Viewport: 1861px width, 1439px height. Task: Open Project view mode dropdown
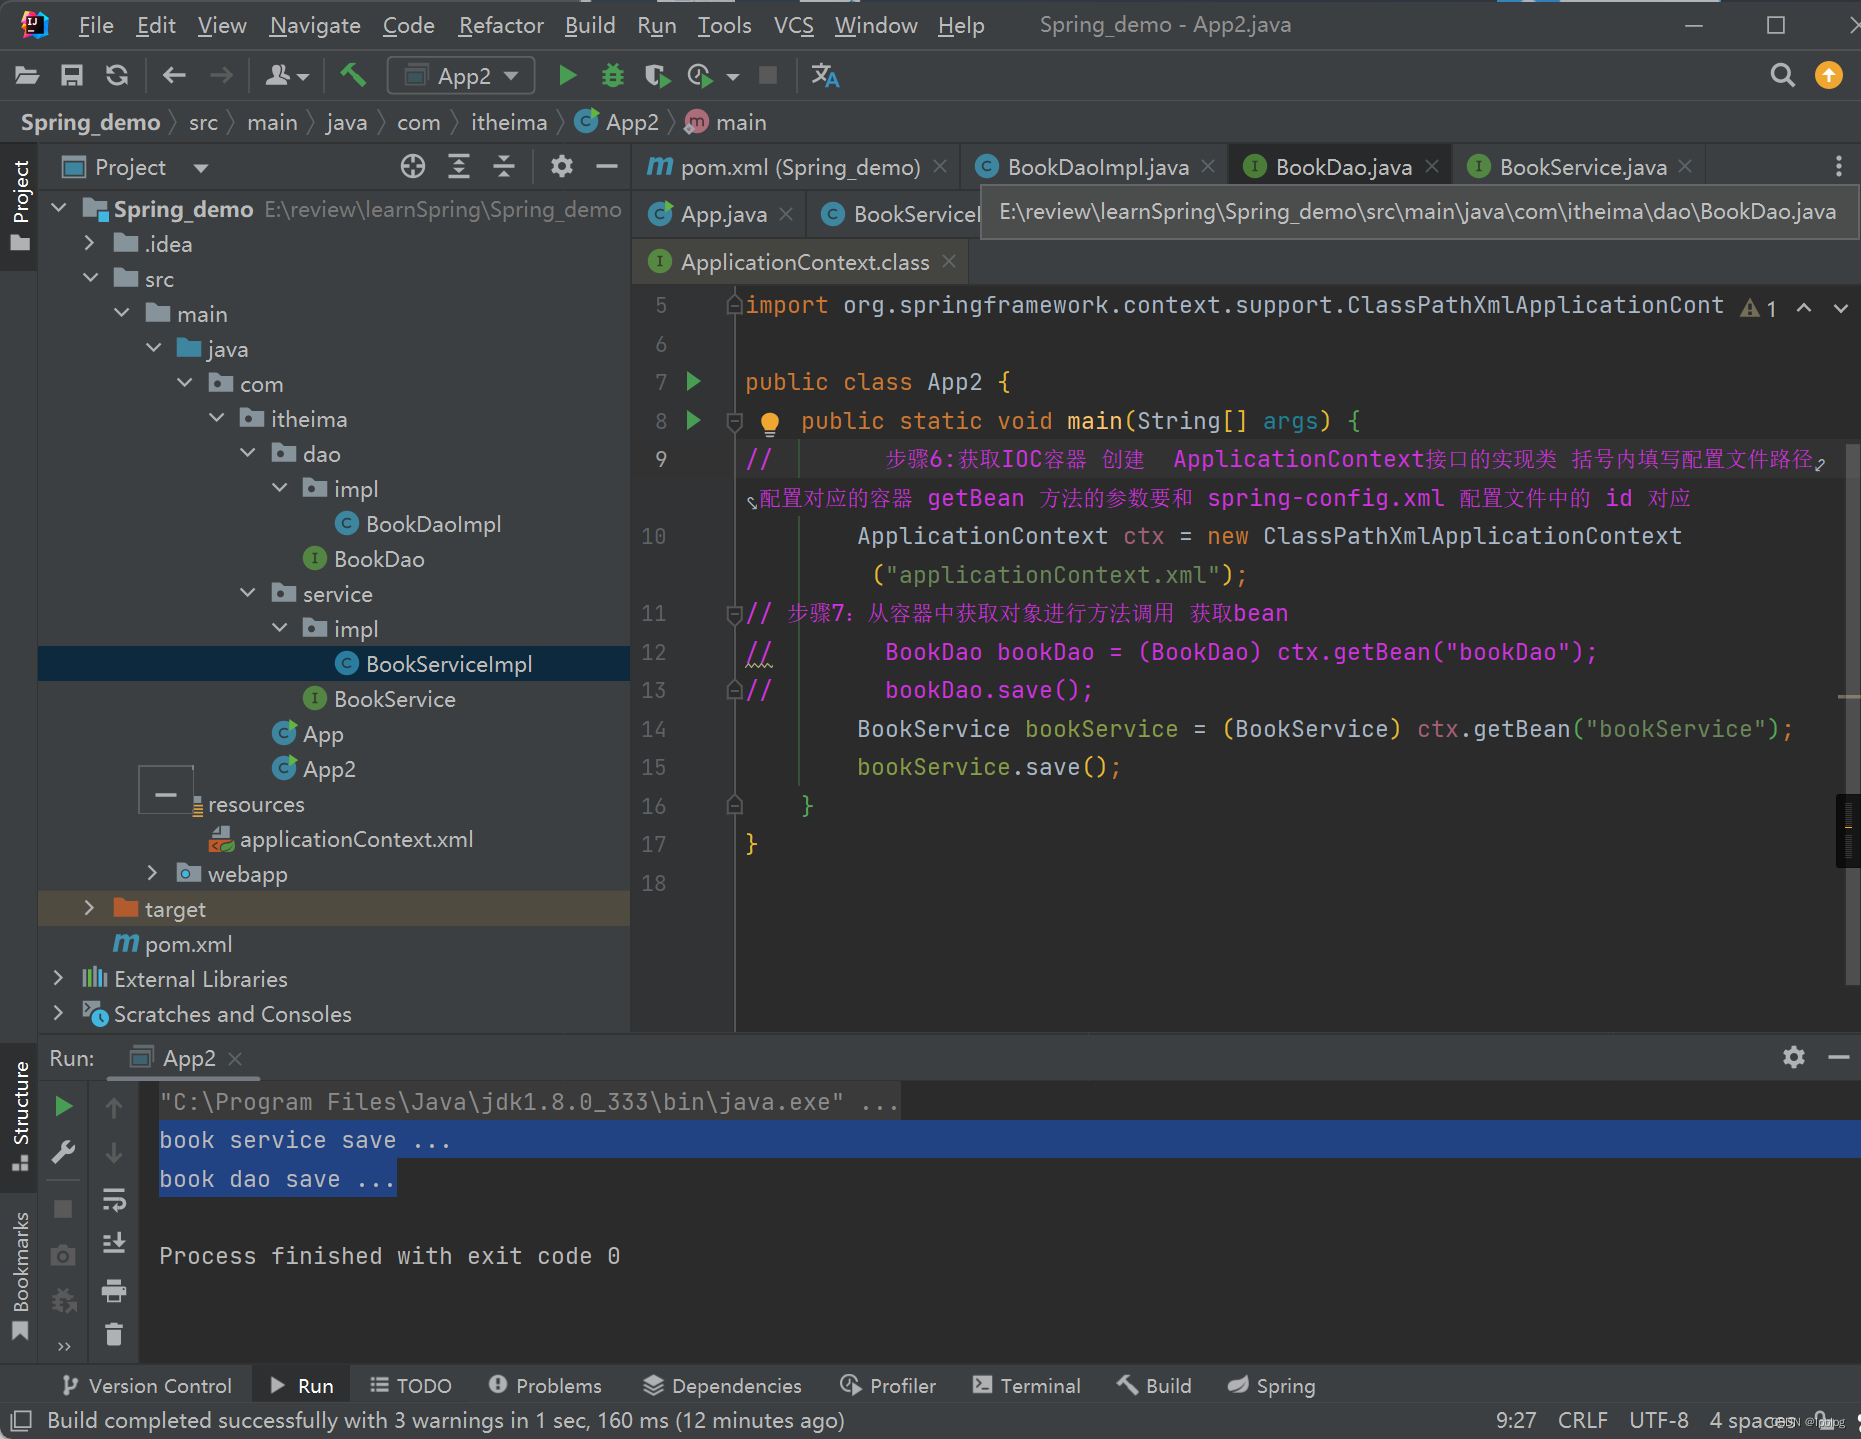click(201, 168)
